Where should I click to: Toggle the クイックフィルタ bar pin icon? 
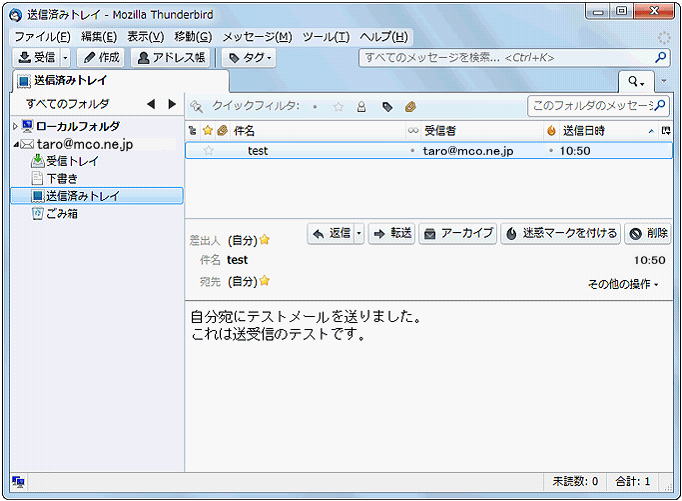(197, 106)
